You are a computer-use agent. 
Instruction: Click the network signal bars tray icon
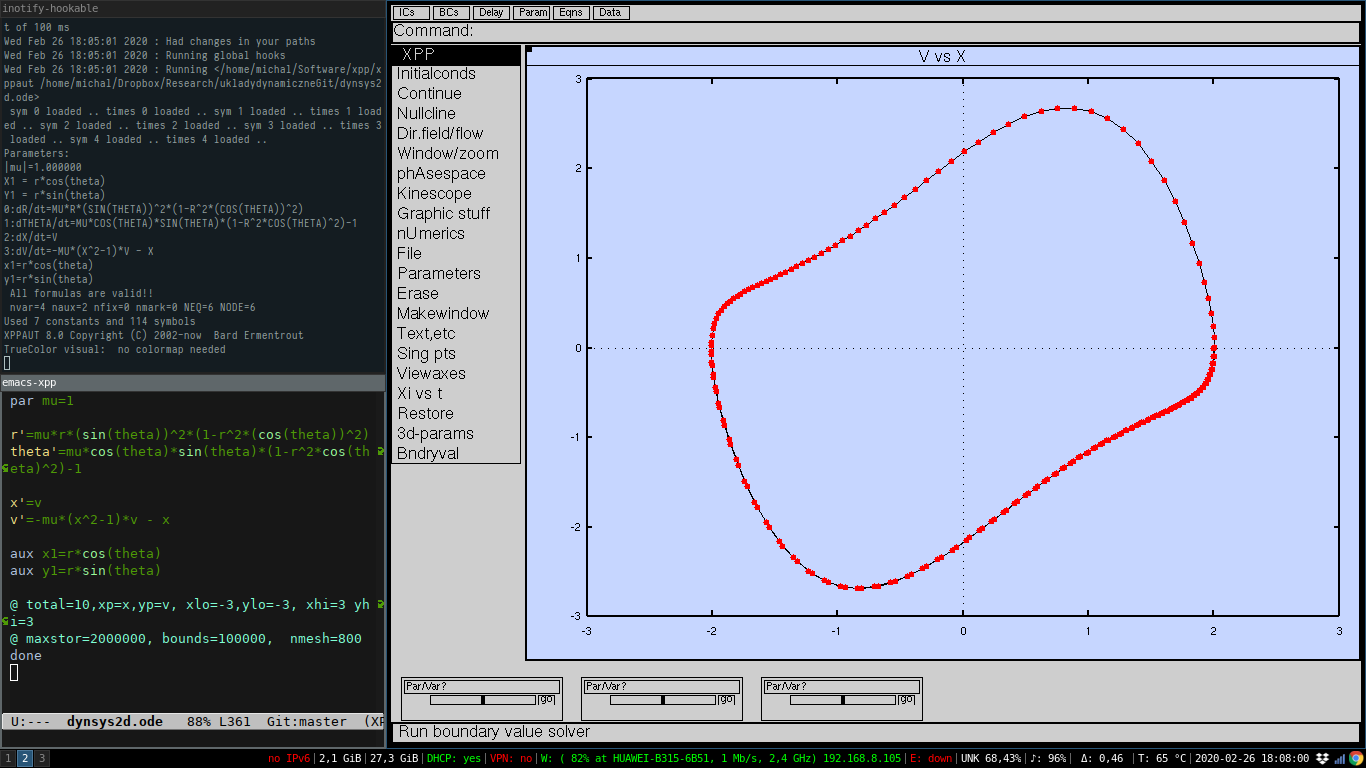[1339, 759]
